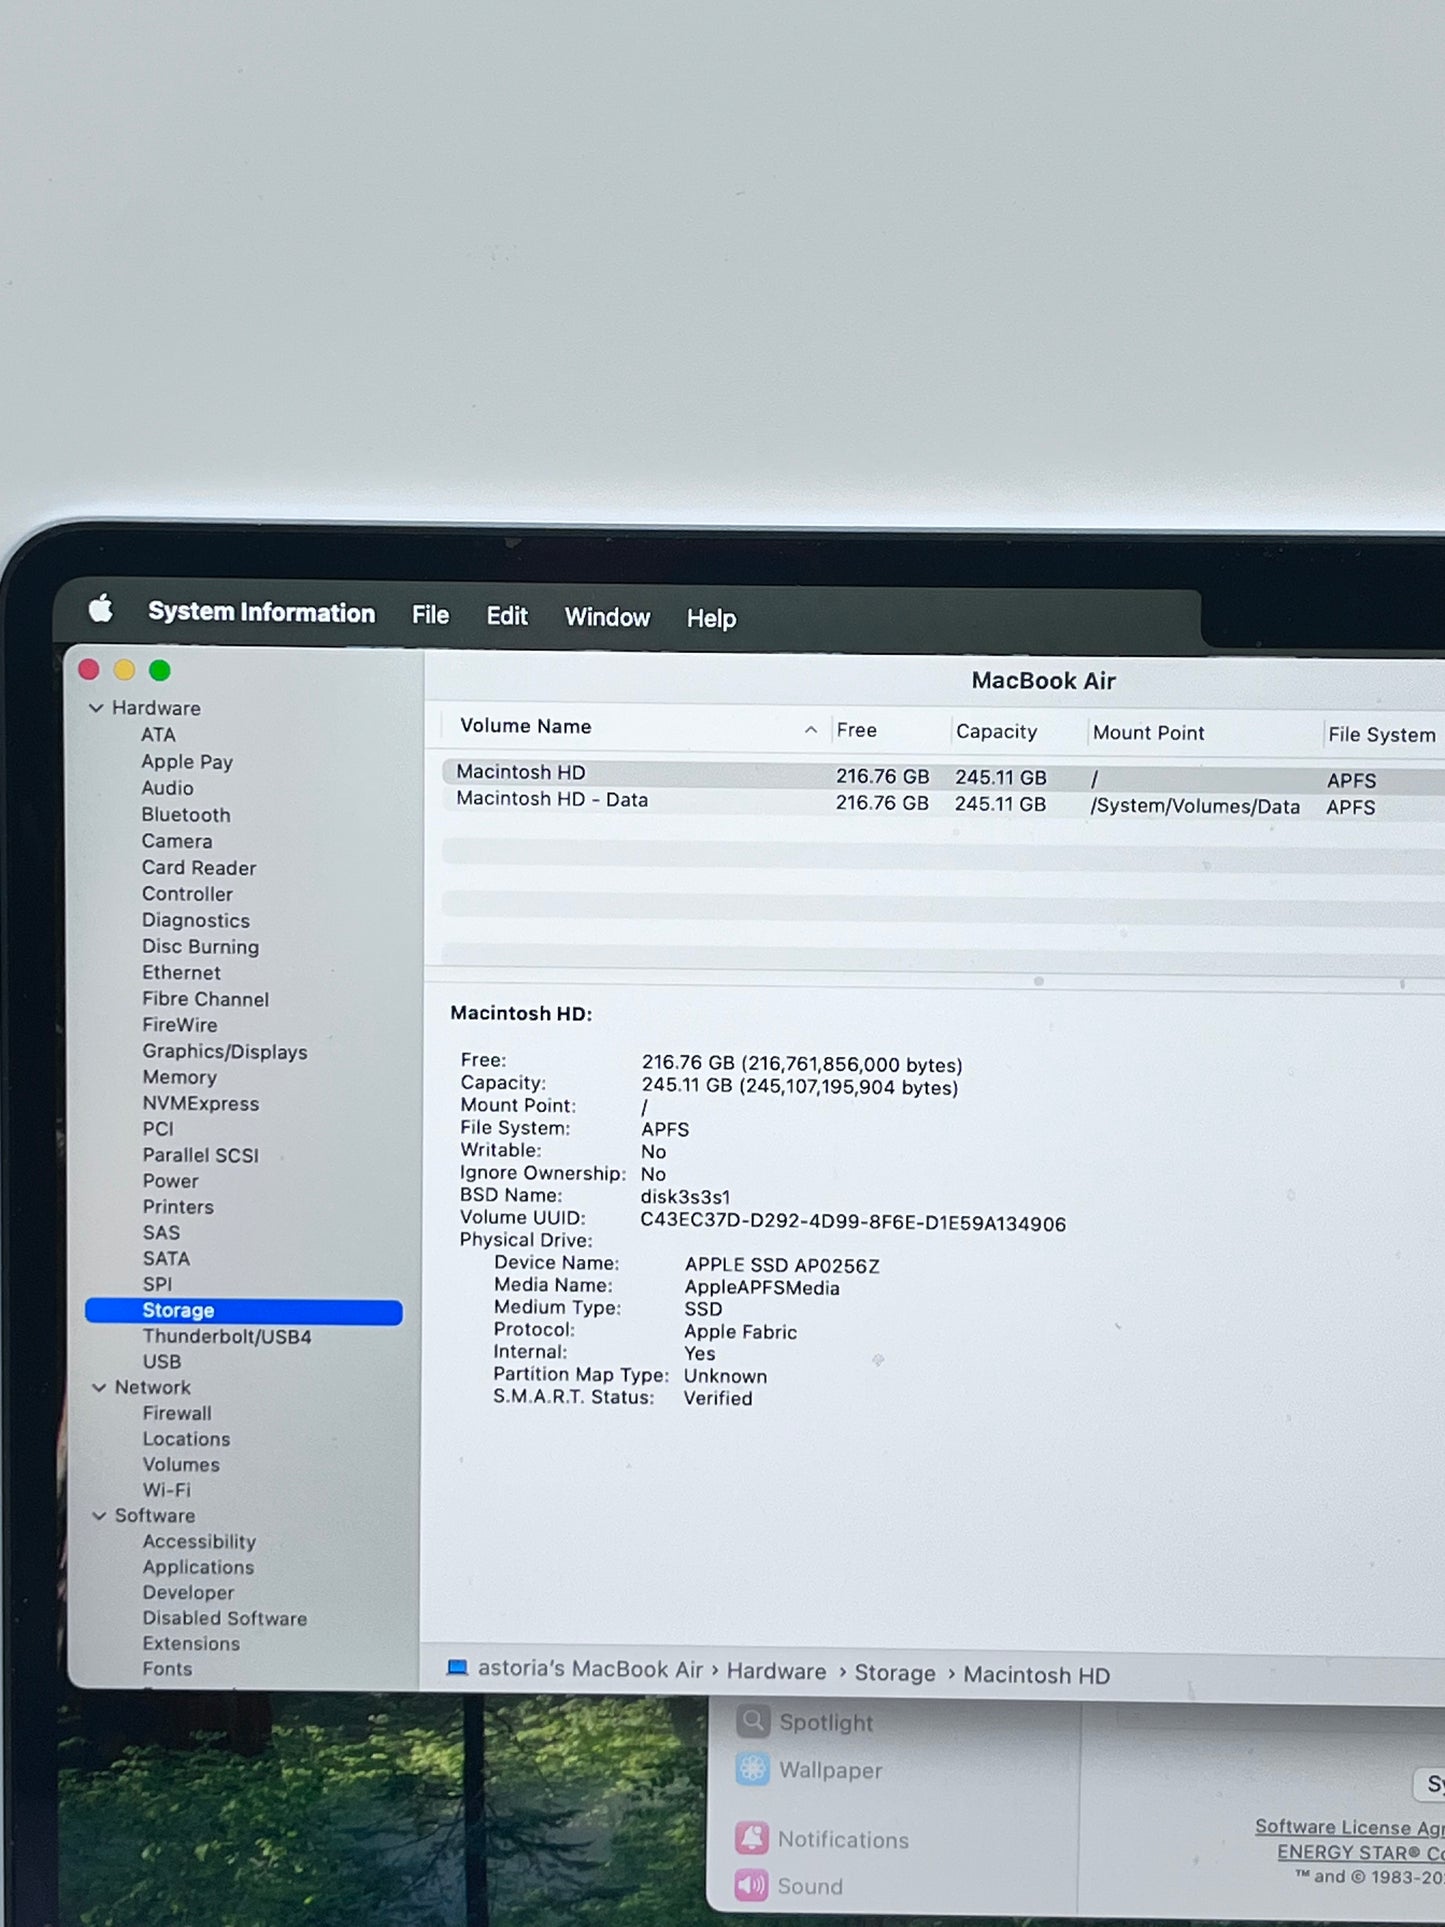Collapse the Network section
Screen dimensions: 1445x1927
click(99, 1387)
